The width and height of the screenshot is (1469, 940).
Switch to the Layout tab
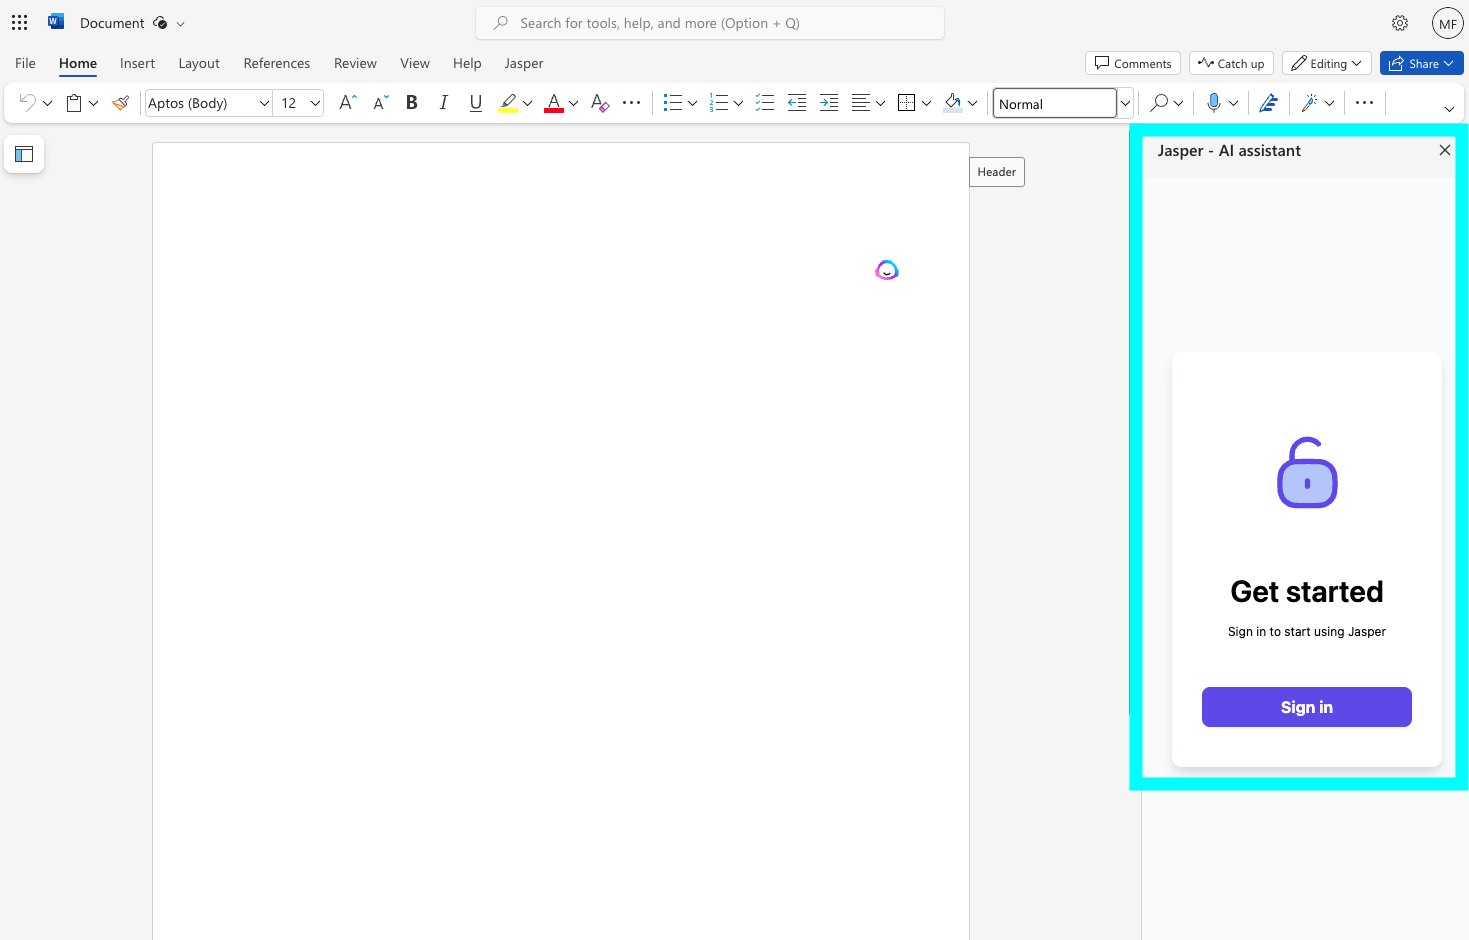pyautogui.click(x=199, y=63)
